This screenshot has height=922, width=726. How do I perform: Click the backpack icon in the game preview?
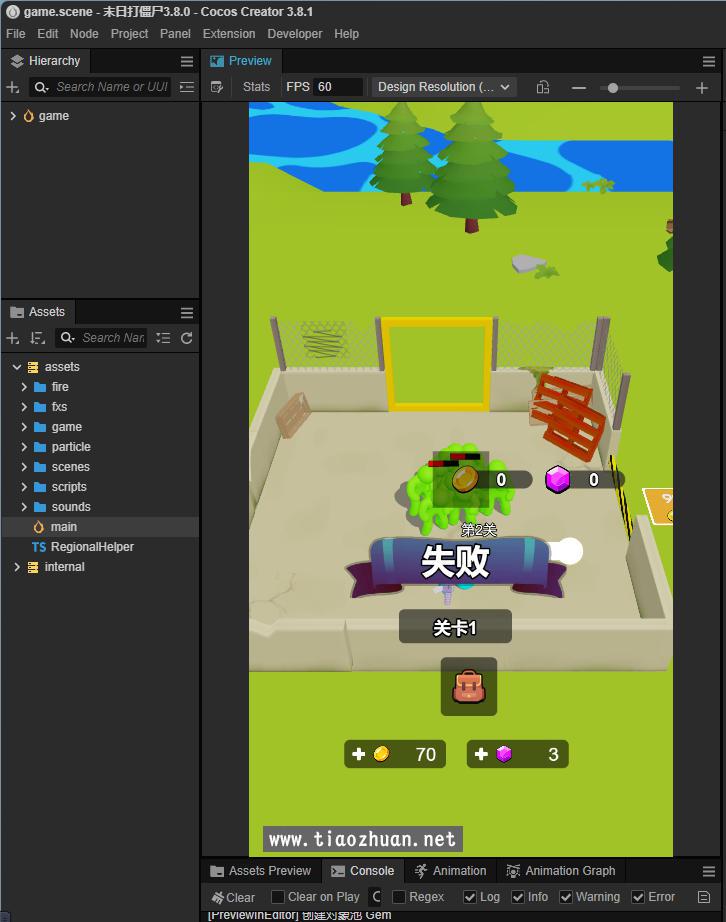point(468,687)
